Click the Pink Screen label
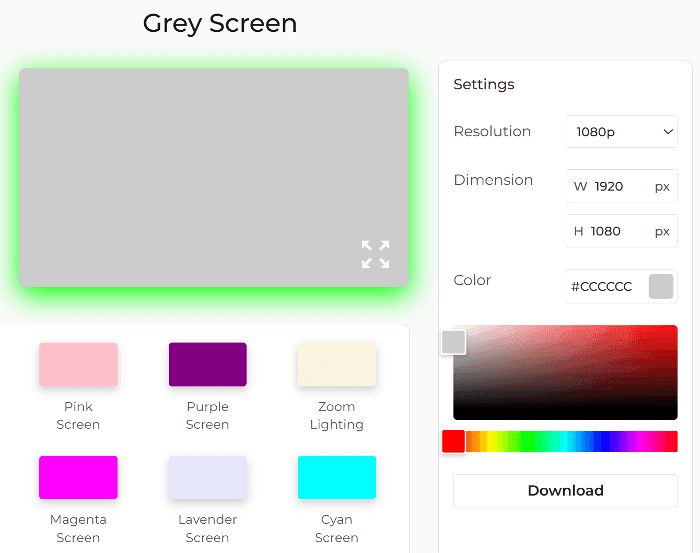The height and width of the screenshot is (553, 700). [78, 416]
